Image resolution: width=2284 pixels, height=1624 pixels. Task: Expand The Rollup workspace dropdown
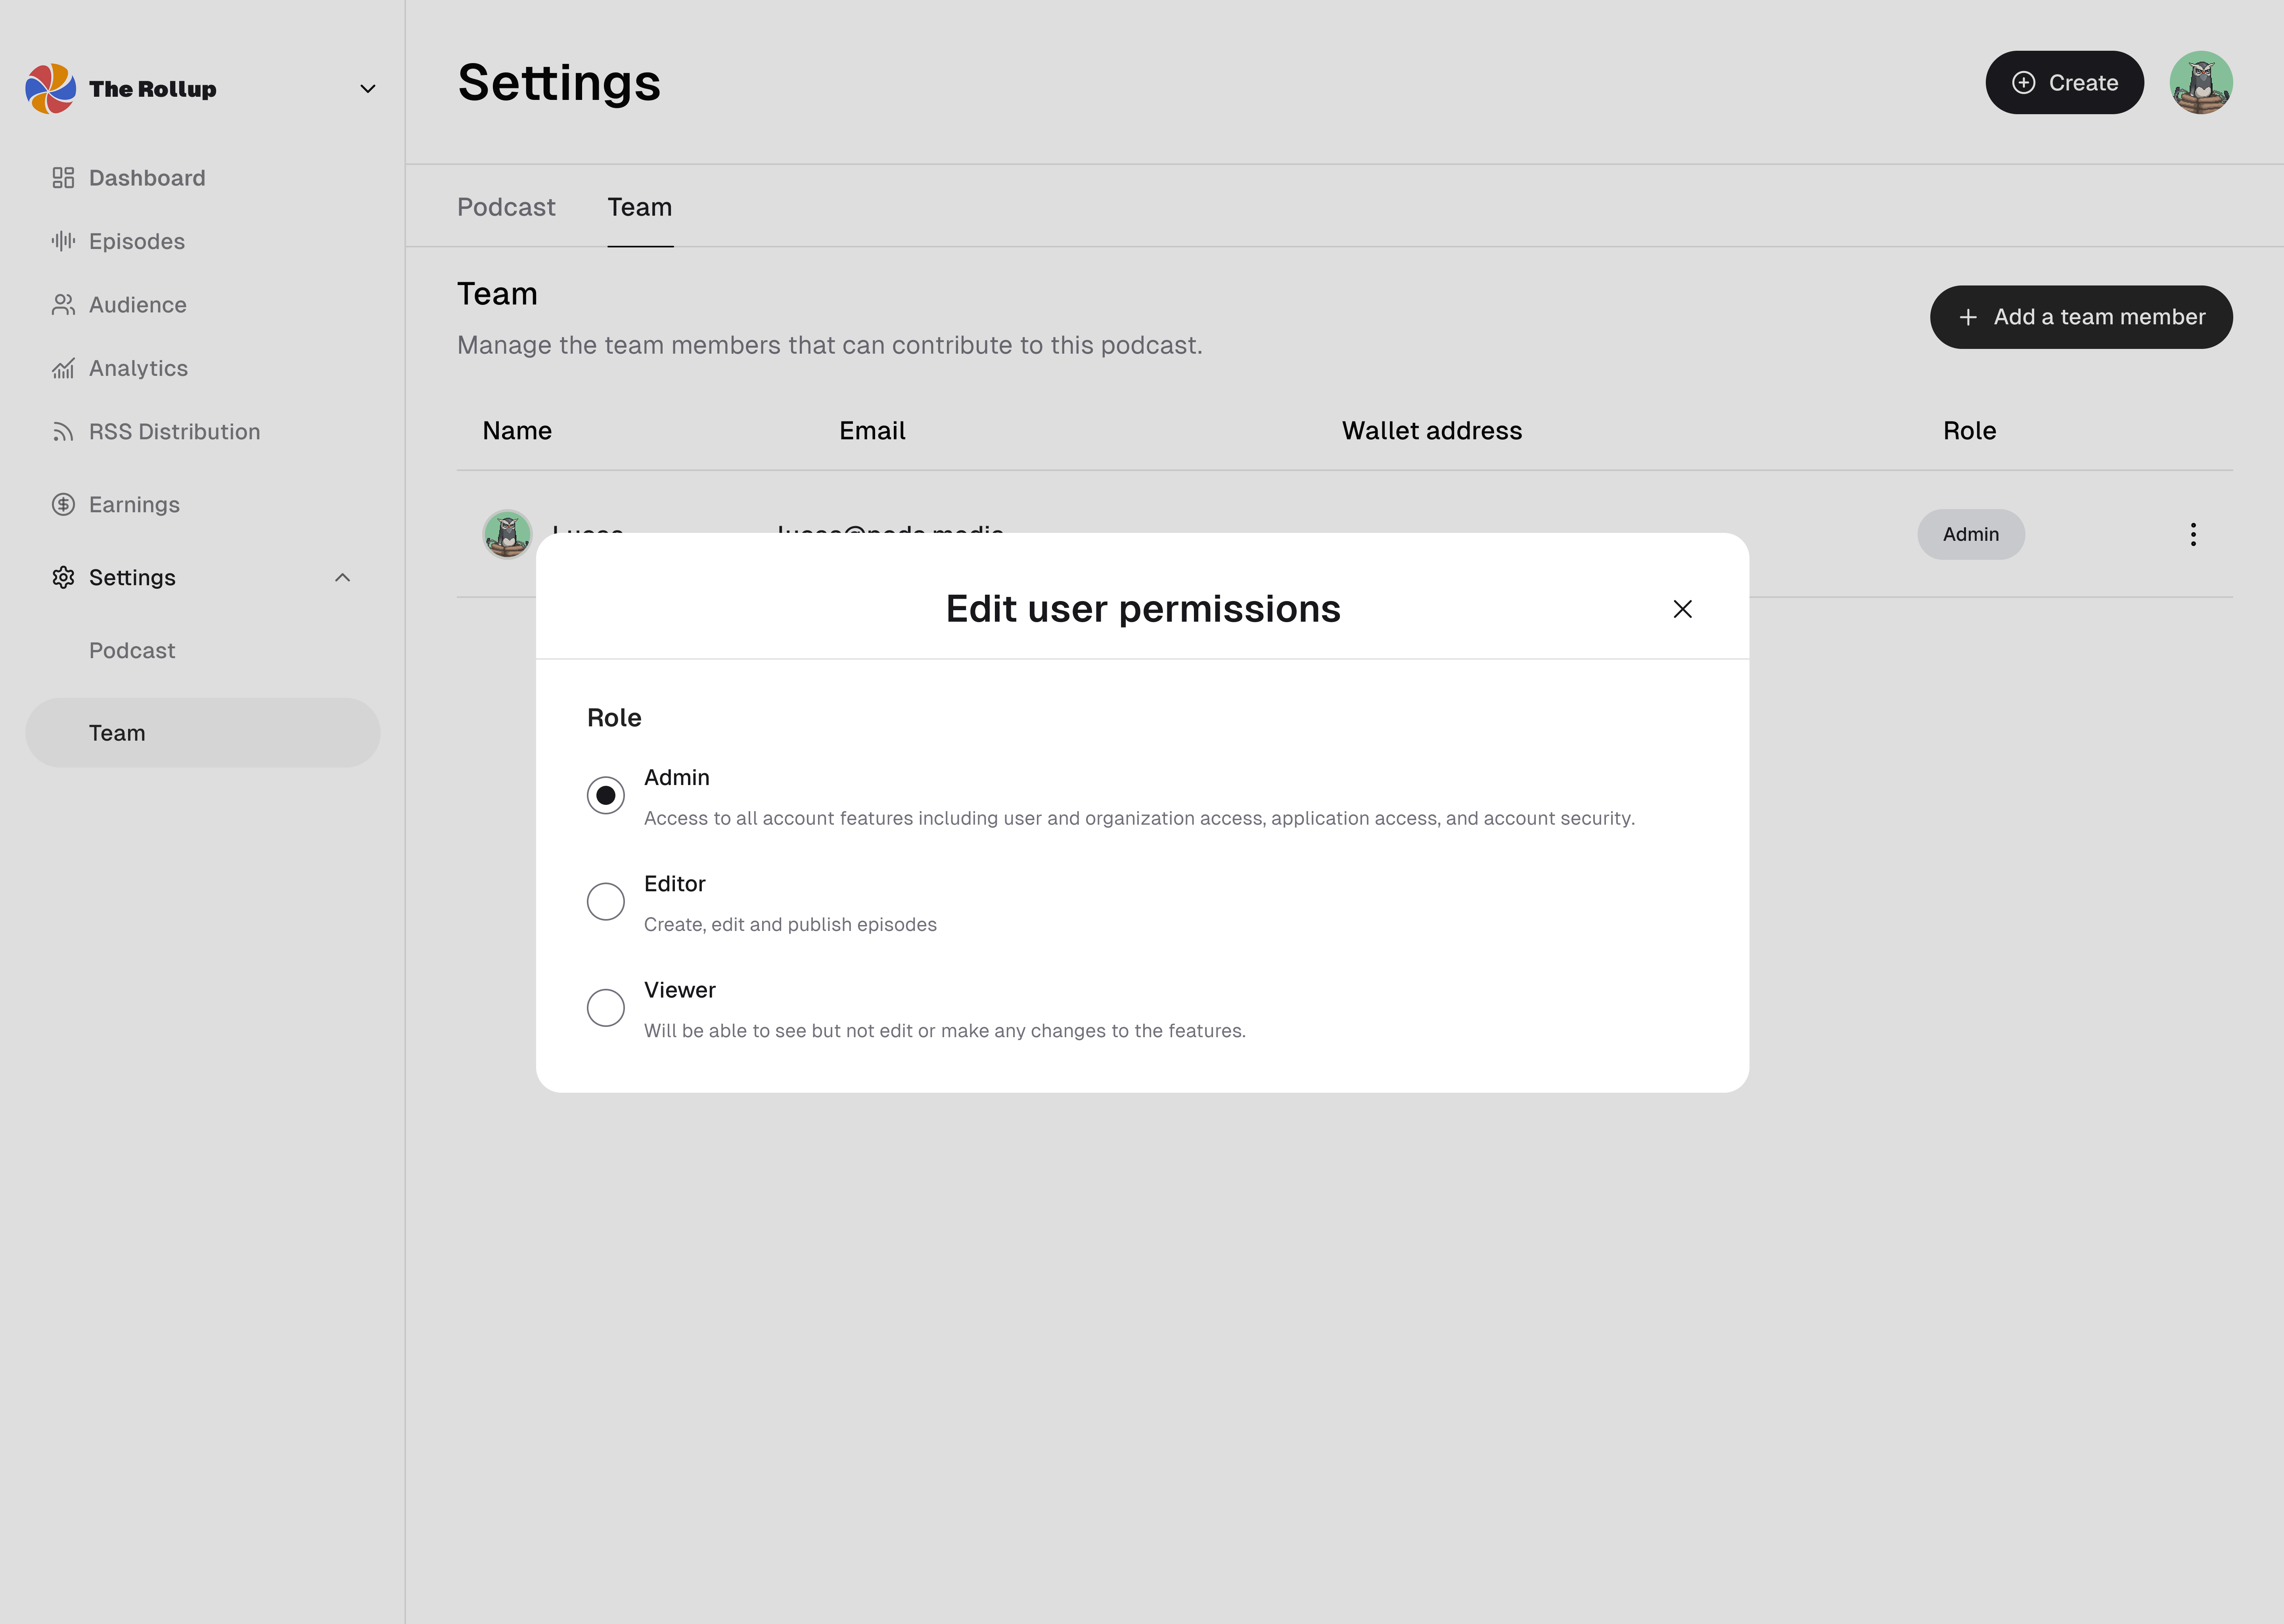(x=367, y=88)
